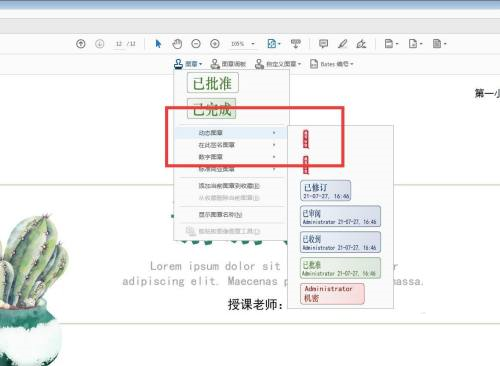Select the 已审阅 Administrator dynamic stamp

[340, 216]
